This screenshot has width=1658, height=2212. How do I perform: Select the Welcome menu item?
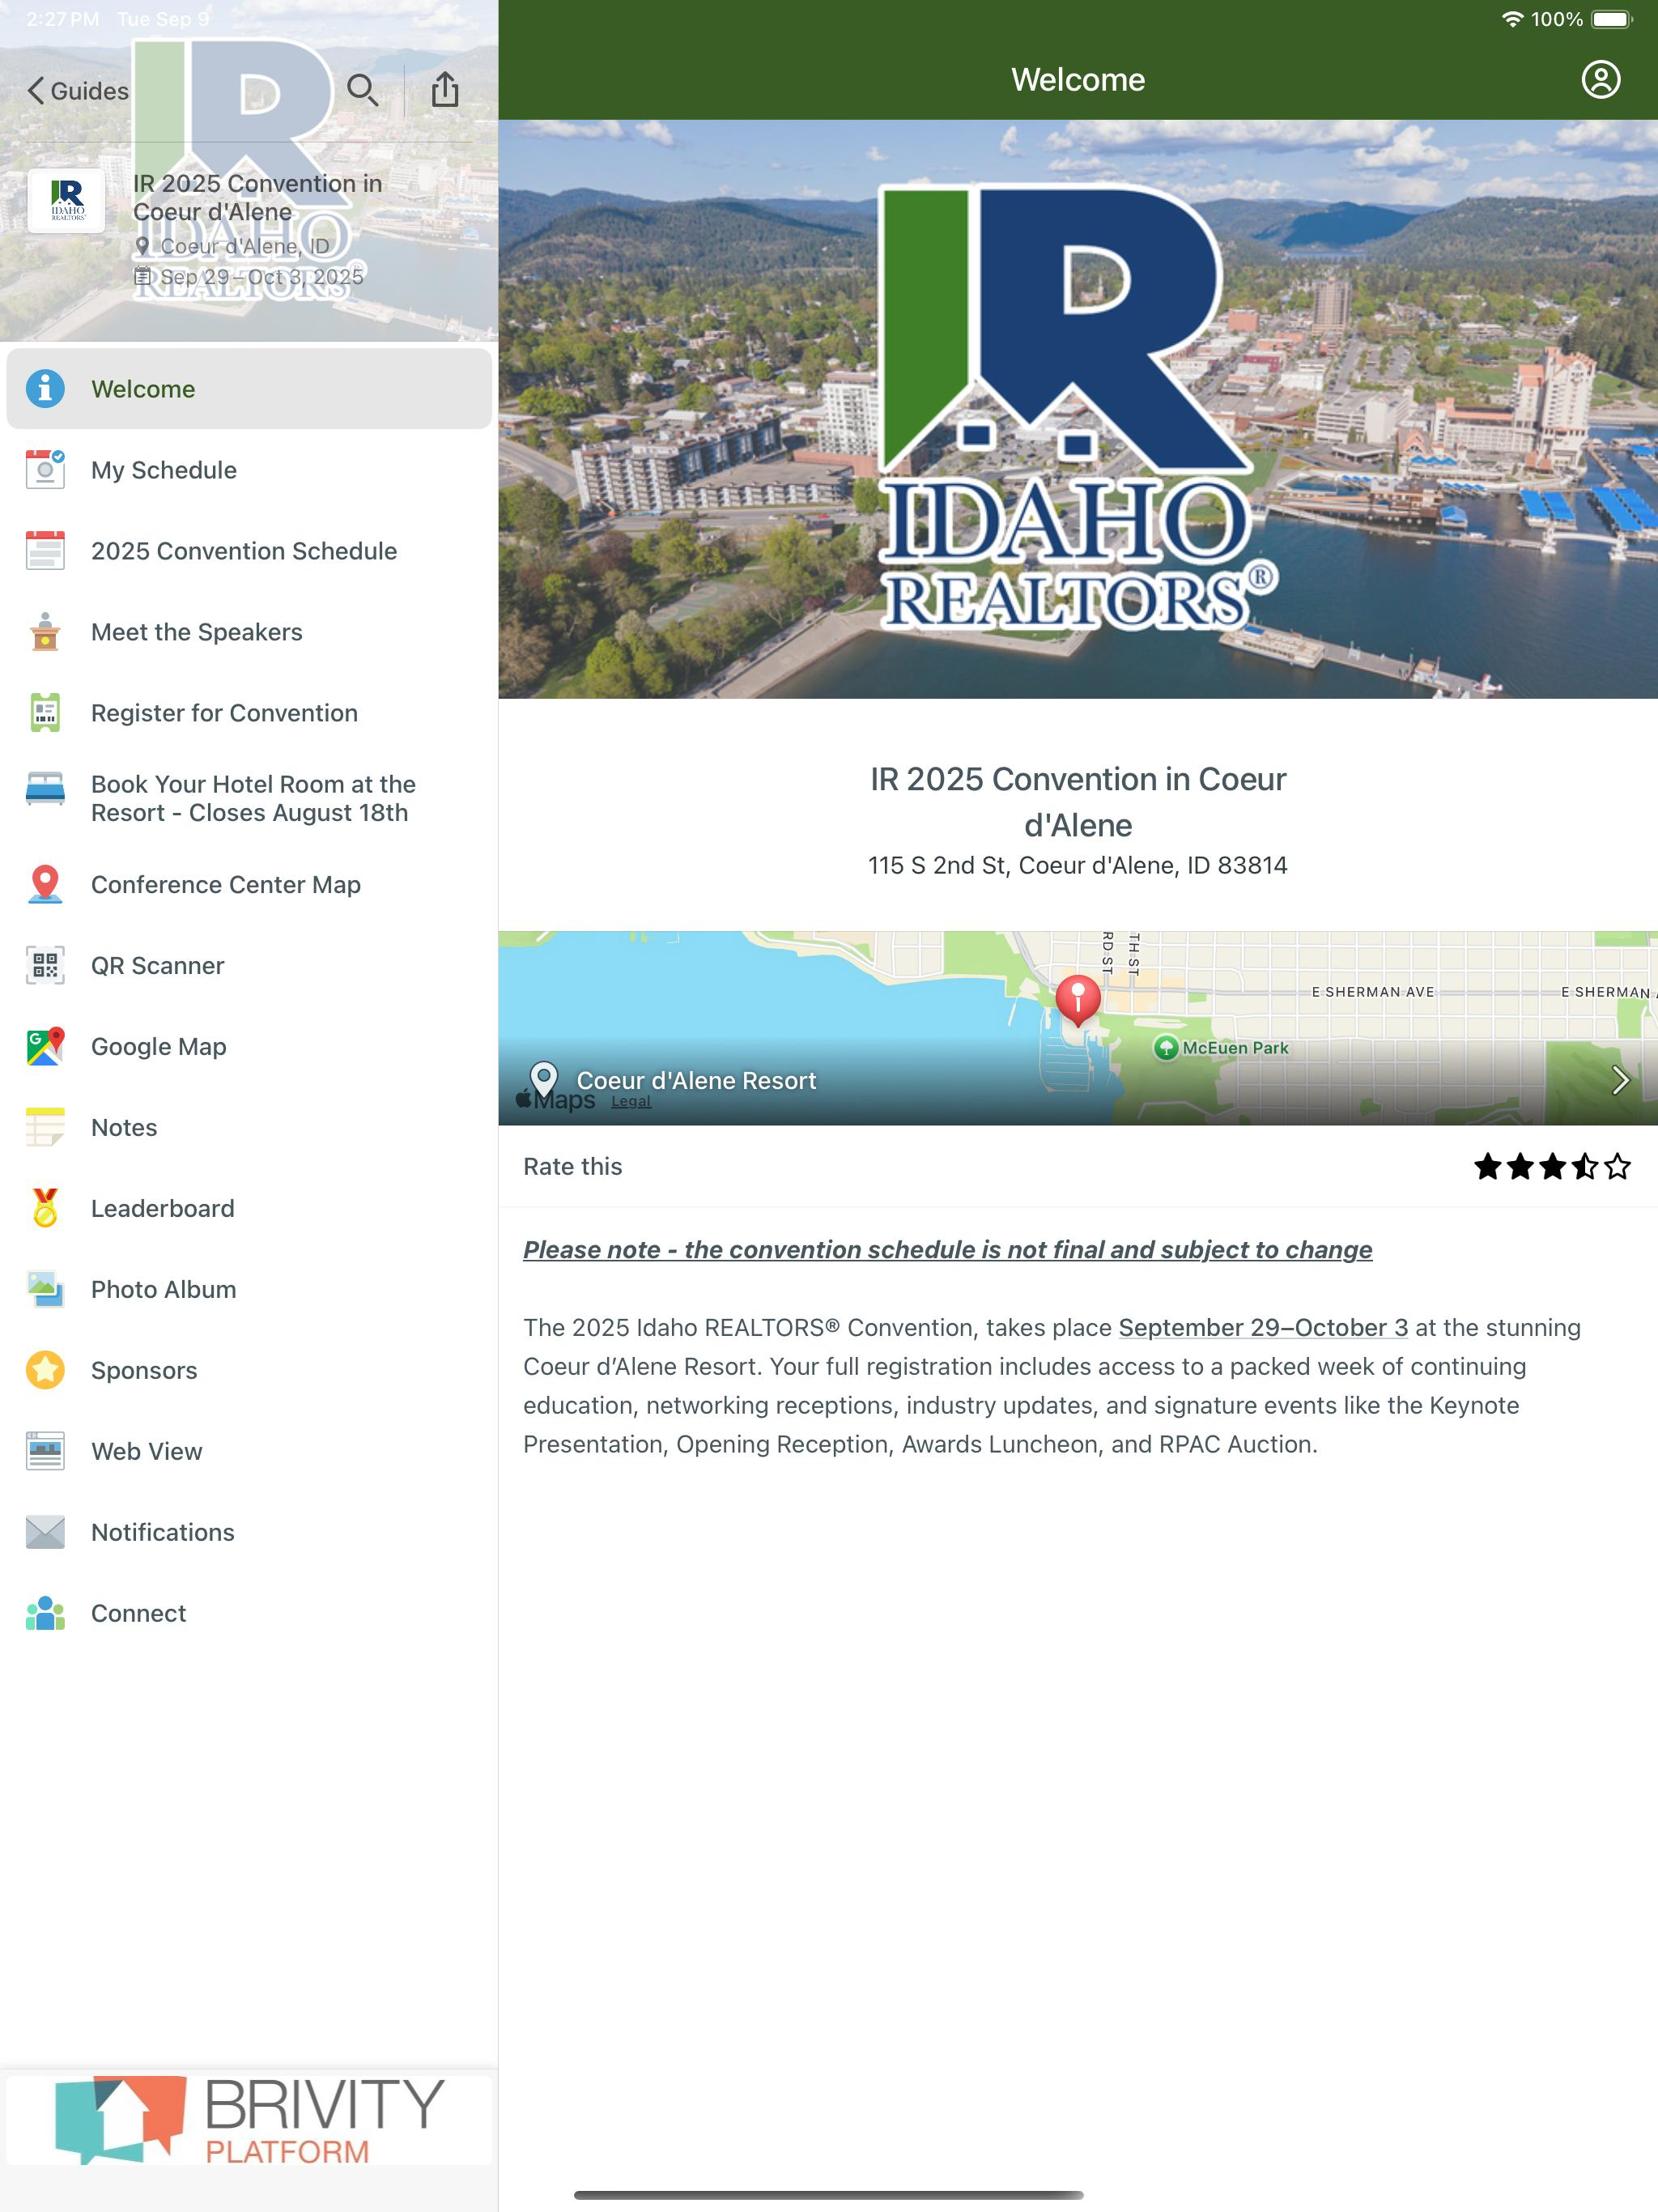[x=249, y=388]
